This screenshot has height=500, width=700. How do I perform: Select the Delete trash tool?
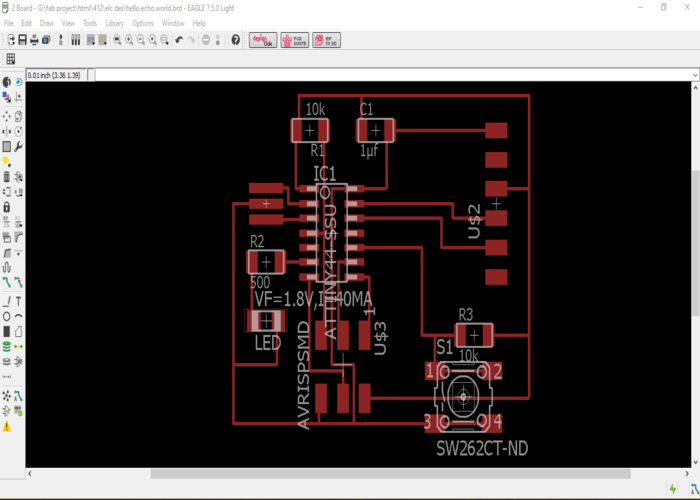point(7,177)
